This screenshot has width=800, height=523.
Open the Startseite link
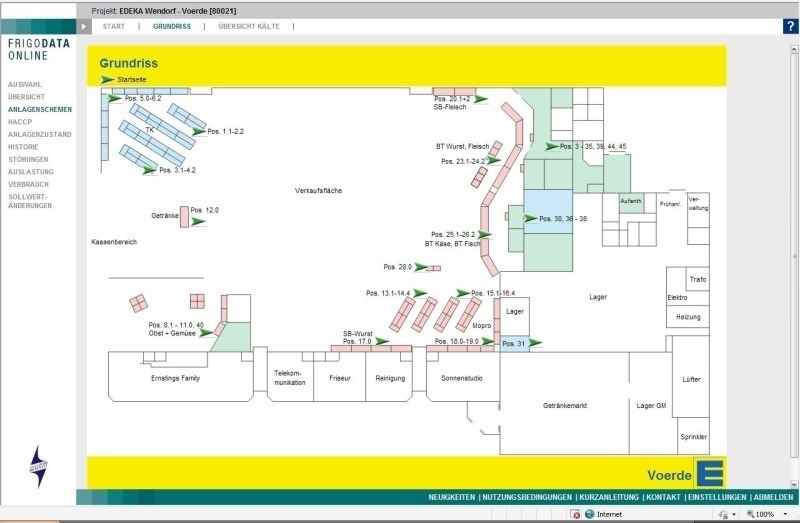(132, 80)
